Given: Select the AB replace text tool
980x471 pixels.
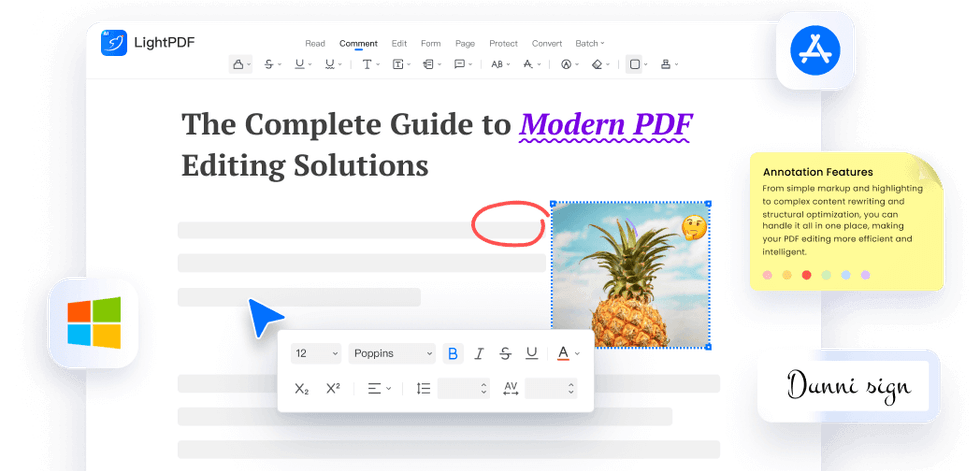Looking at the screenshot, I should [497, 64].
